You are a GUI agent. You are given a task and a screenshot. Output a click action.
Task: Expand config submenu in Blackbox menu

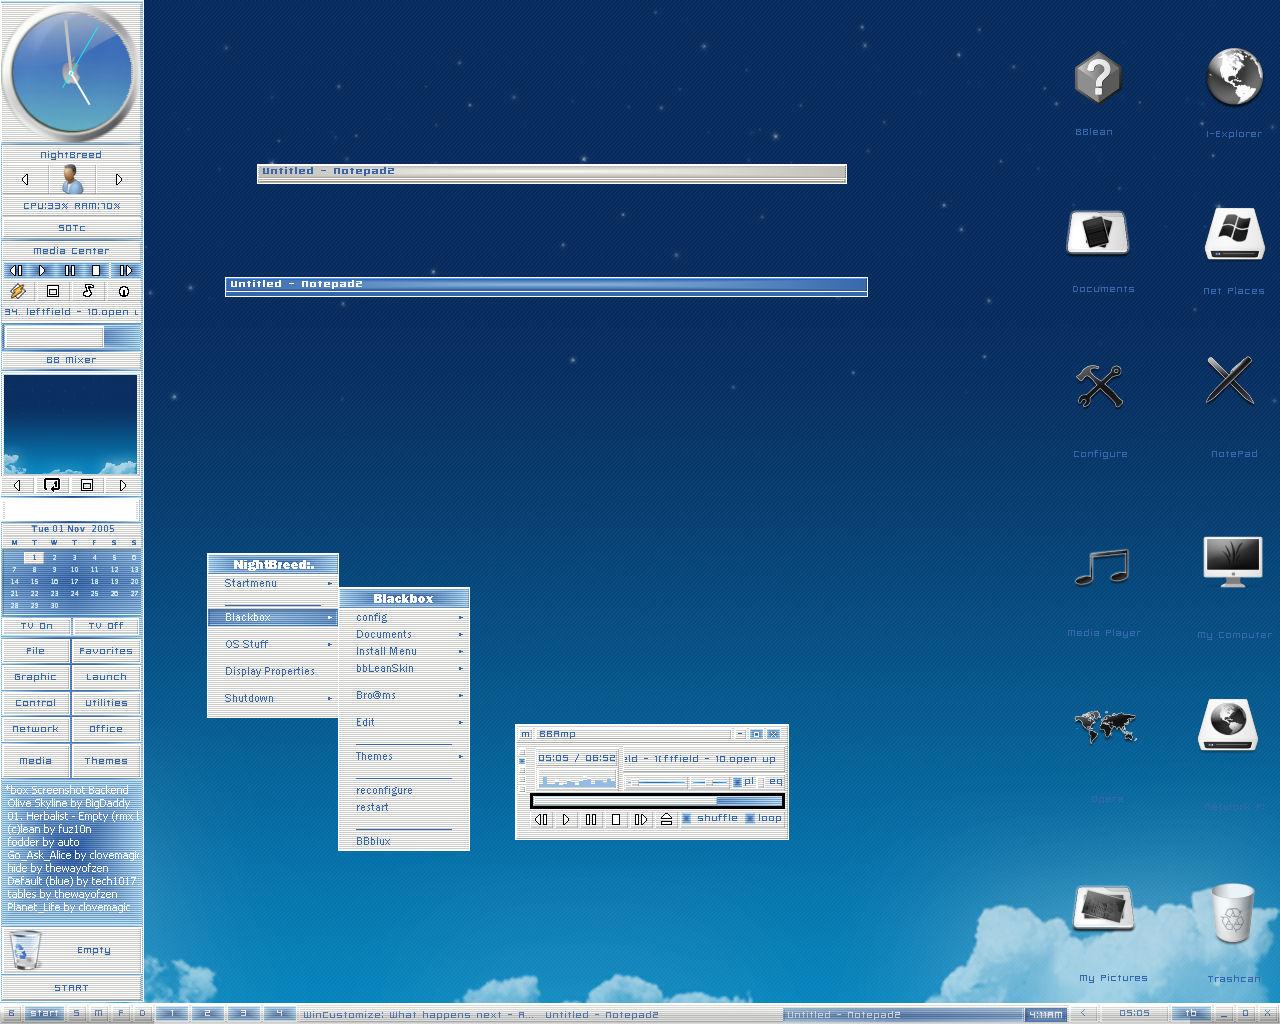404,617
